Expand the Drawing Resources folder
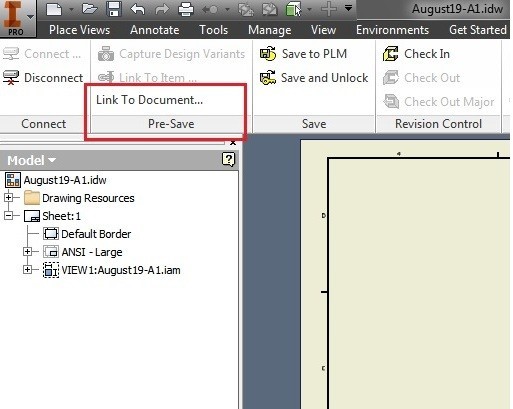This screenshot has height=409, width=513. coord(9,198)
